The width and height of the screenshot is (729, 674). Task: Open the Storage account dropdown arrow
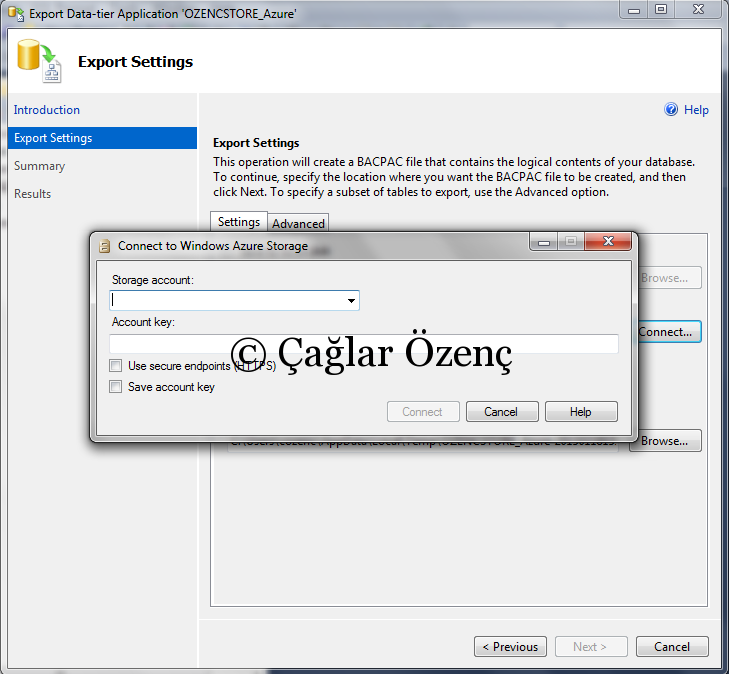(x=351, y=301)
